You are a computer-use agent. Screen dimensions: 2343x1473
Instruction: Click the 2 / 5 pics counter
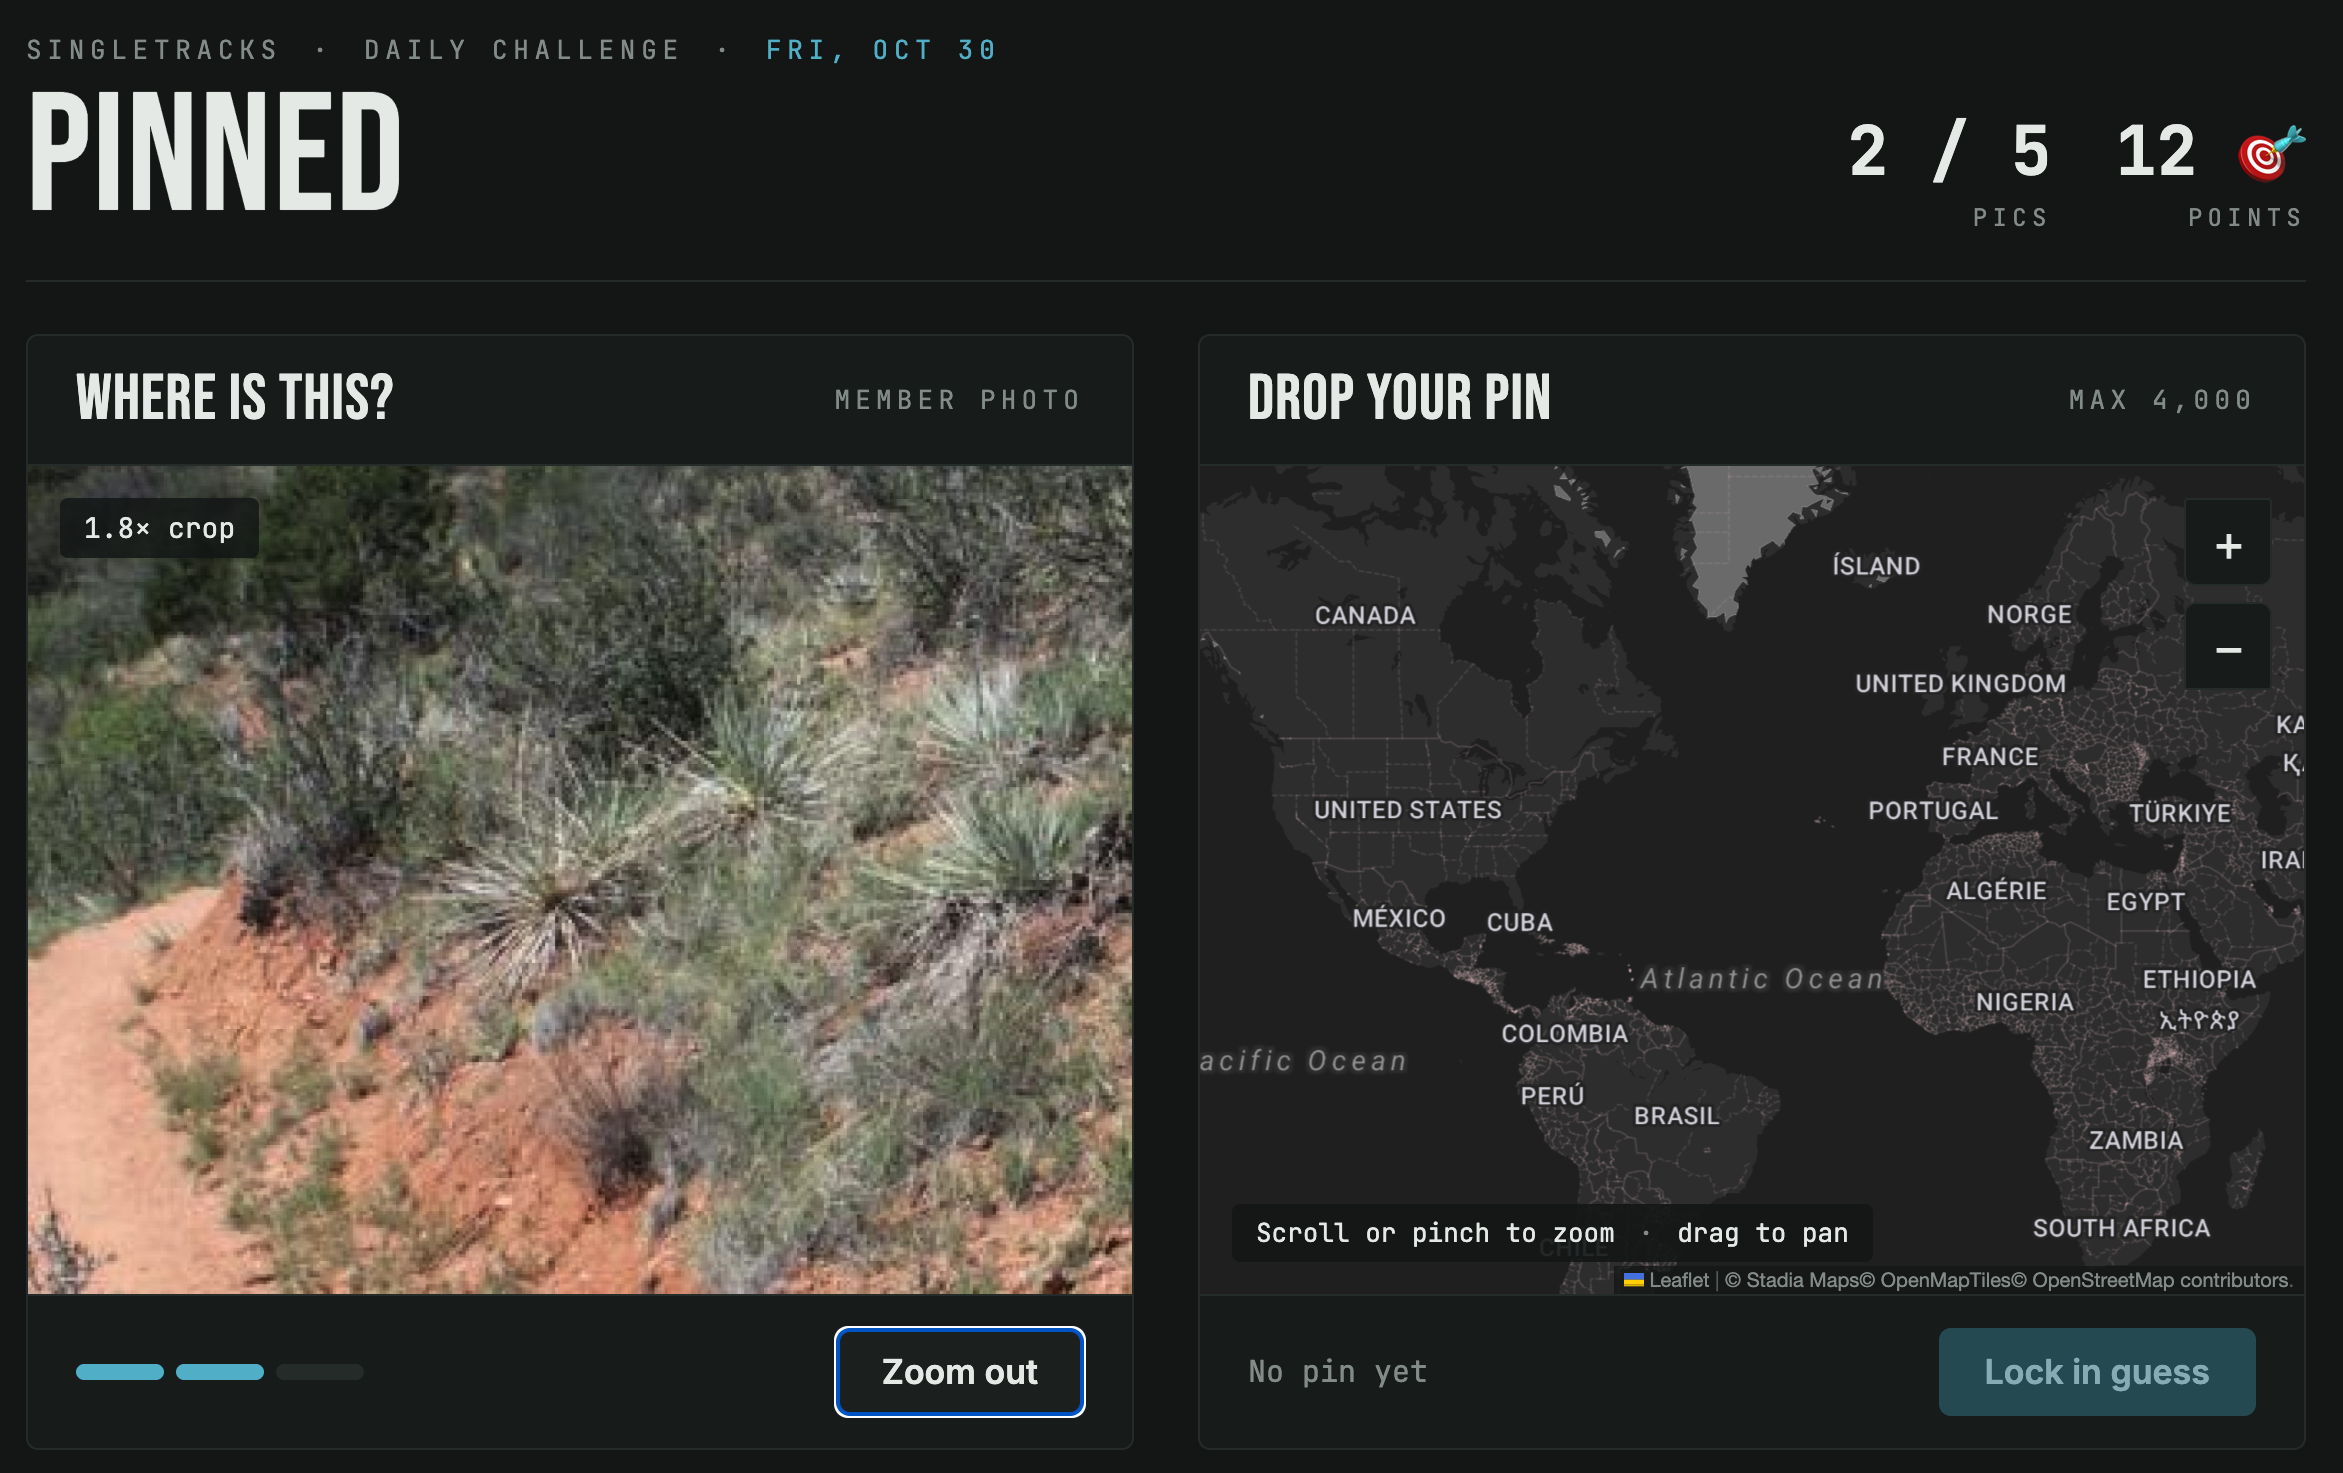(1948, 152)
